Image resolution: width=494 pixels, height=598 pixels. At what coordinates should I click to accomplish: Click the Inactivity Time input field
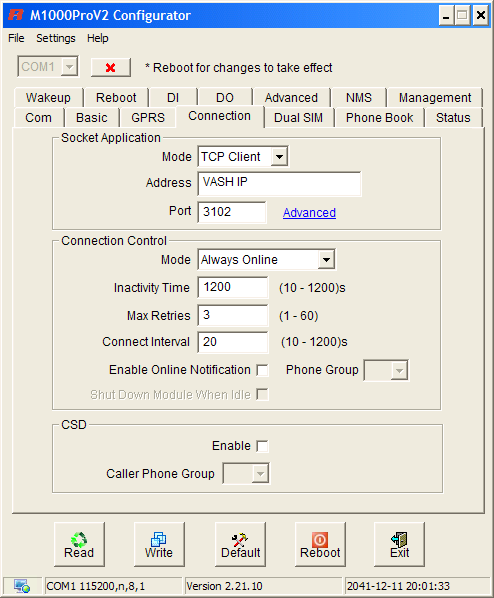[x=233, y=287]
